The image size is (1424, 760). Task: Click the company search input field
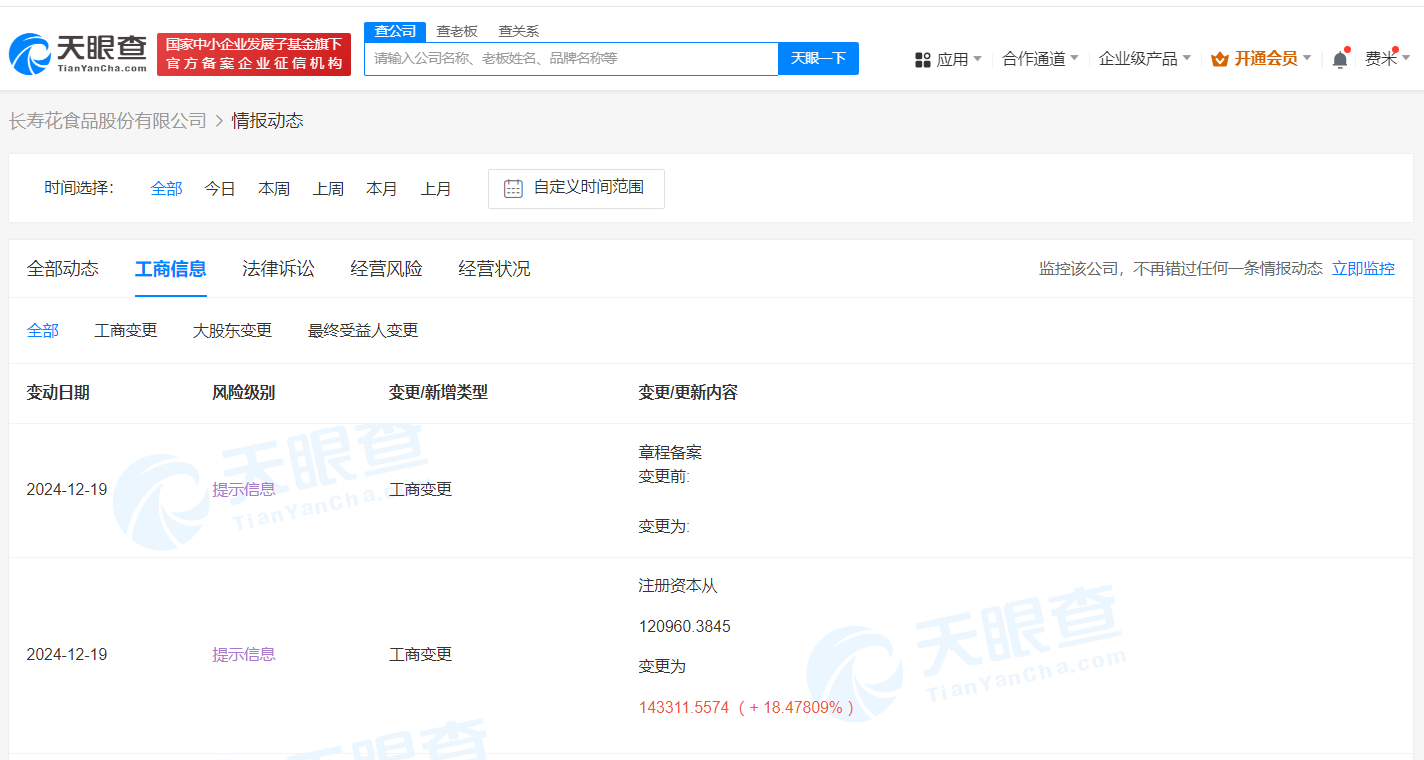click(570, 59)
